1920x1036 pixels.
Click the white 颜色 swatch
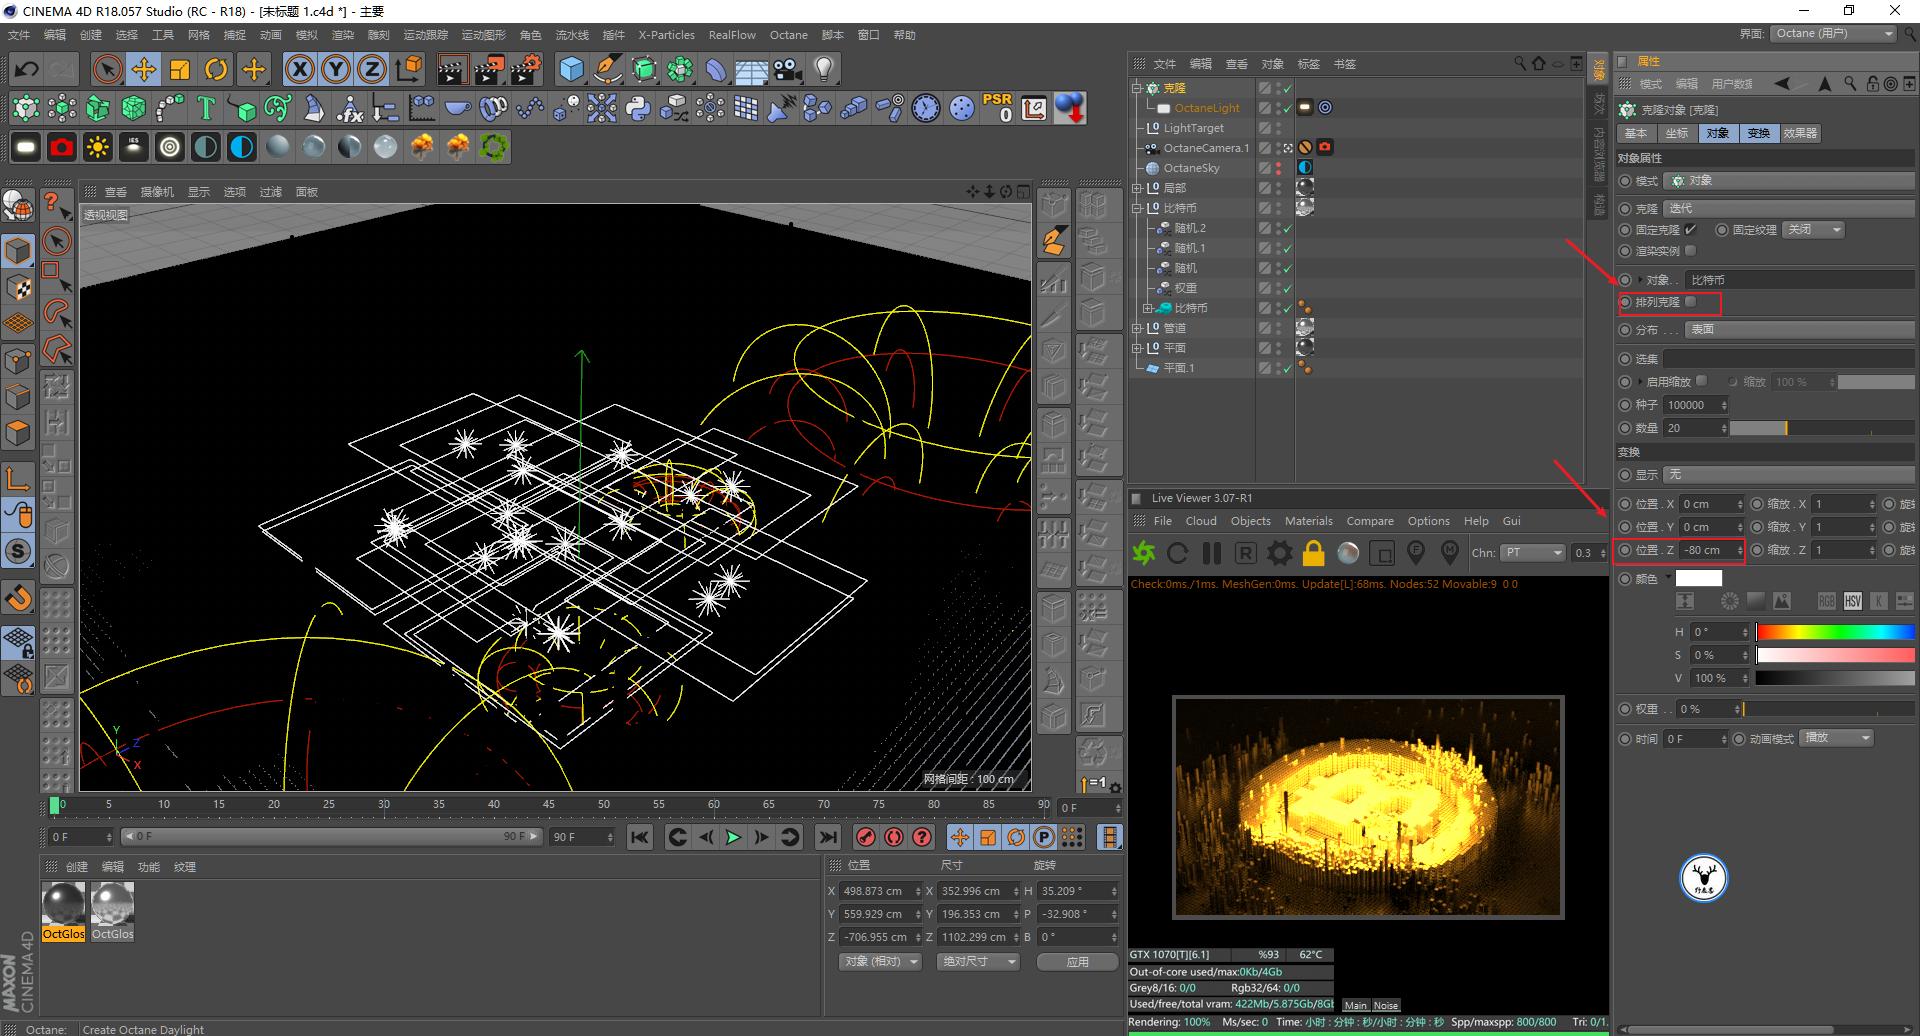pos(1698,578)
